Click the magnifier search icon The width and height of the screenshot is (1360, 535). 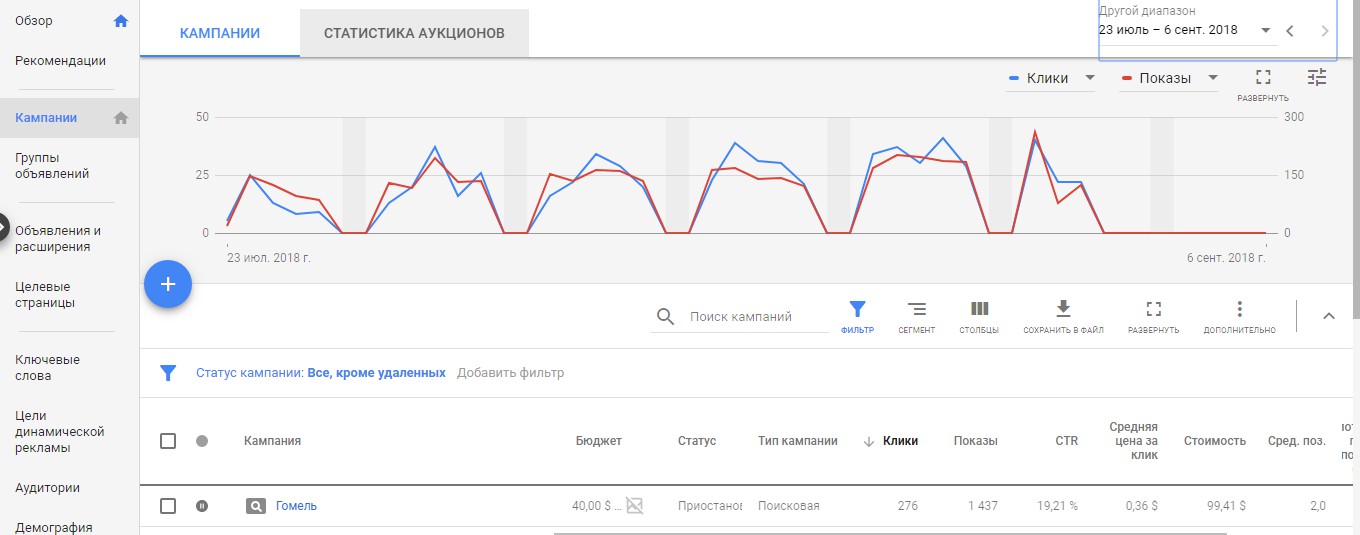click(x=665, y=317)
